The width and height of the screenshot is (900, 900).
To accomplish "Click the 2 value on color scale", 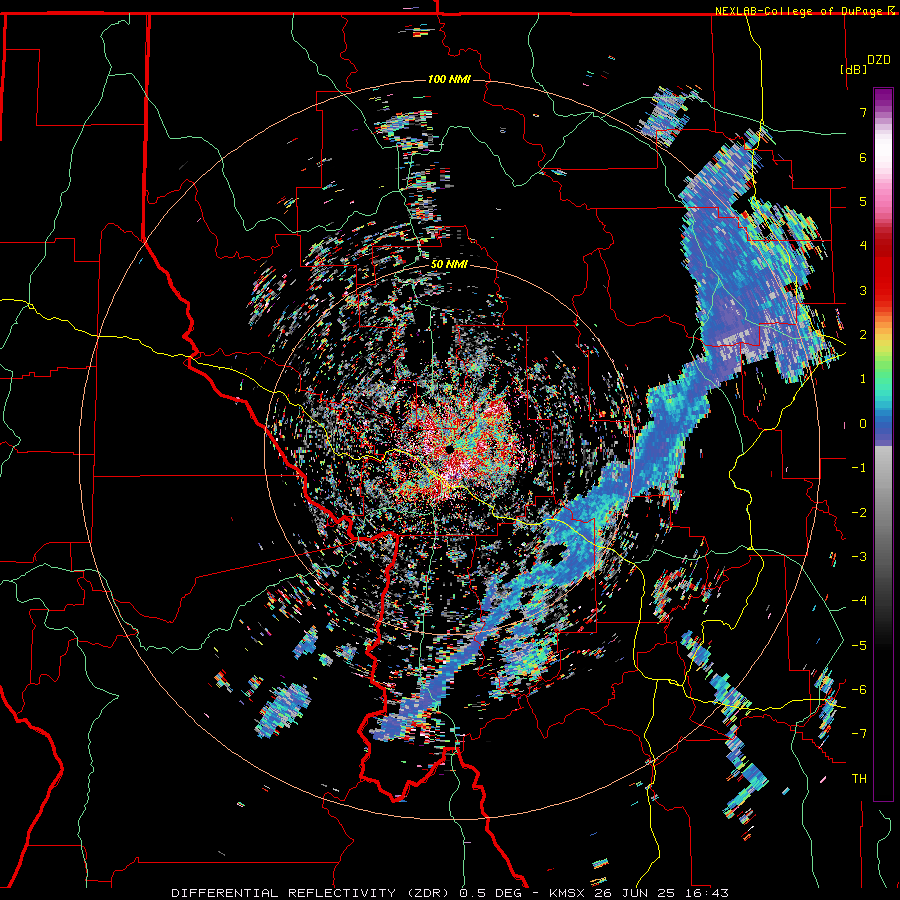I will click(x=863, y=335).
